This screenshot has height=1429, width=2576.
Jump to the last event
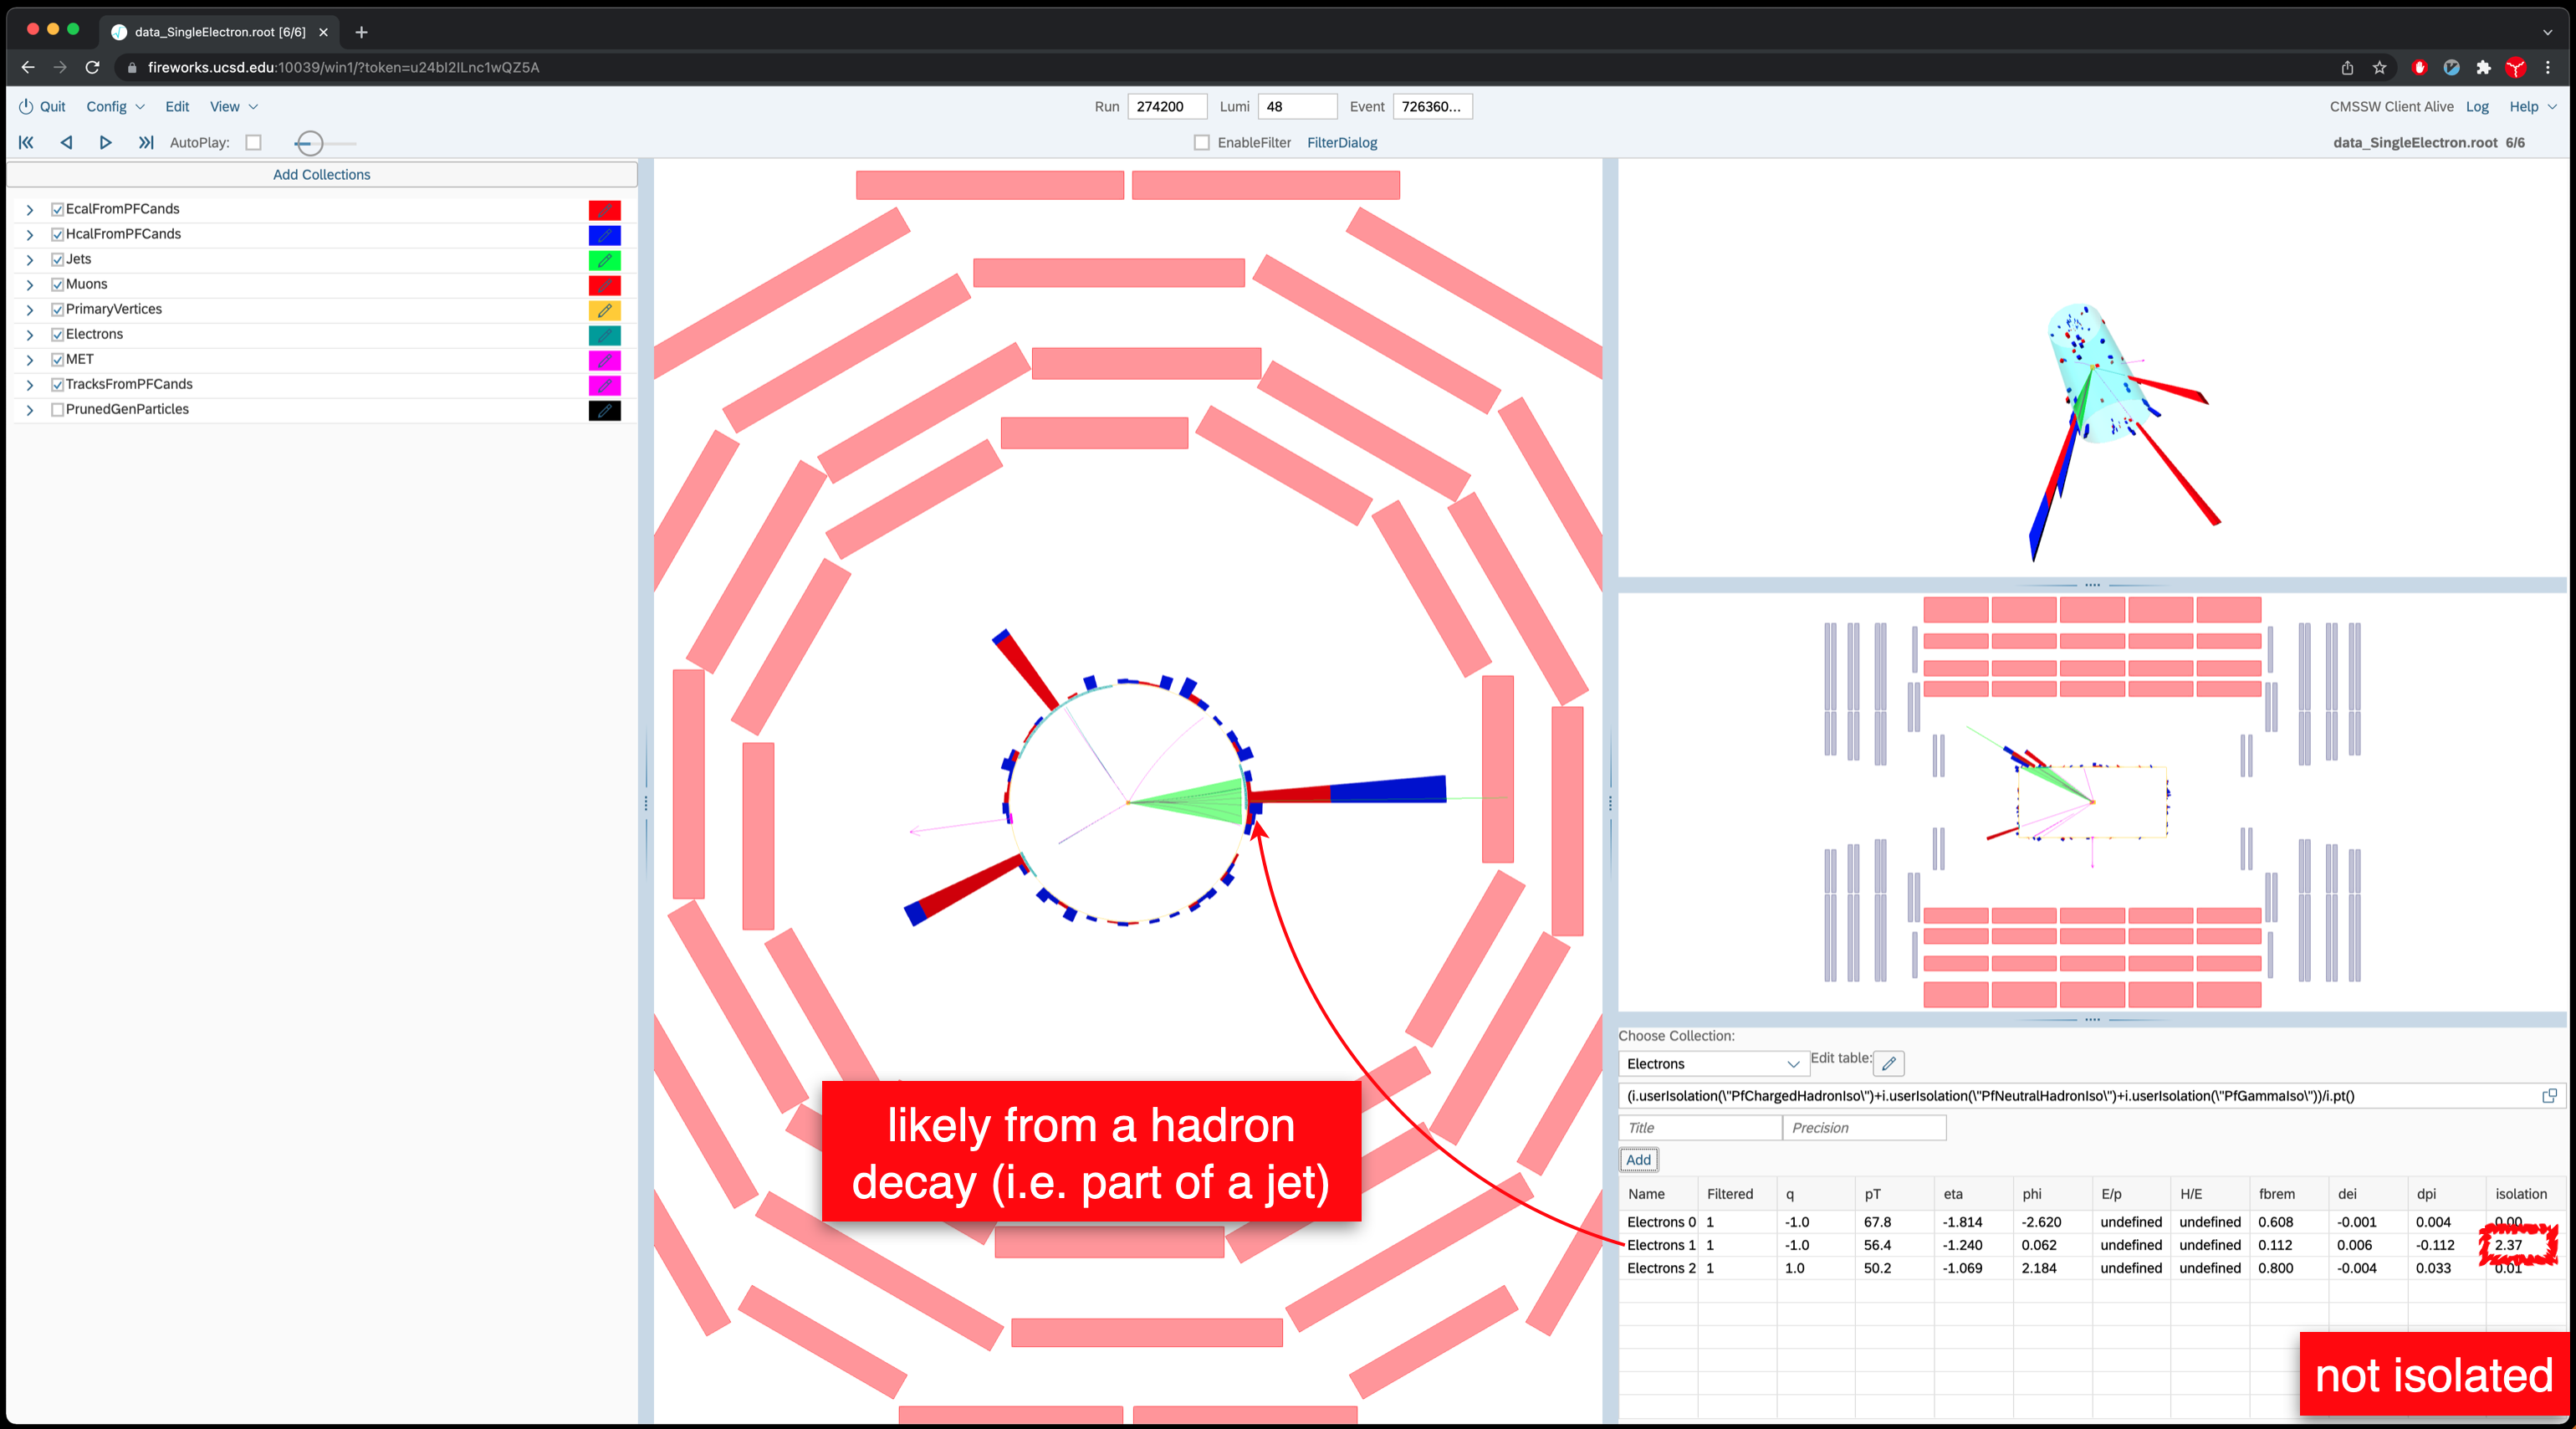[x=146, y=142]
